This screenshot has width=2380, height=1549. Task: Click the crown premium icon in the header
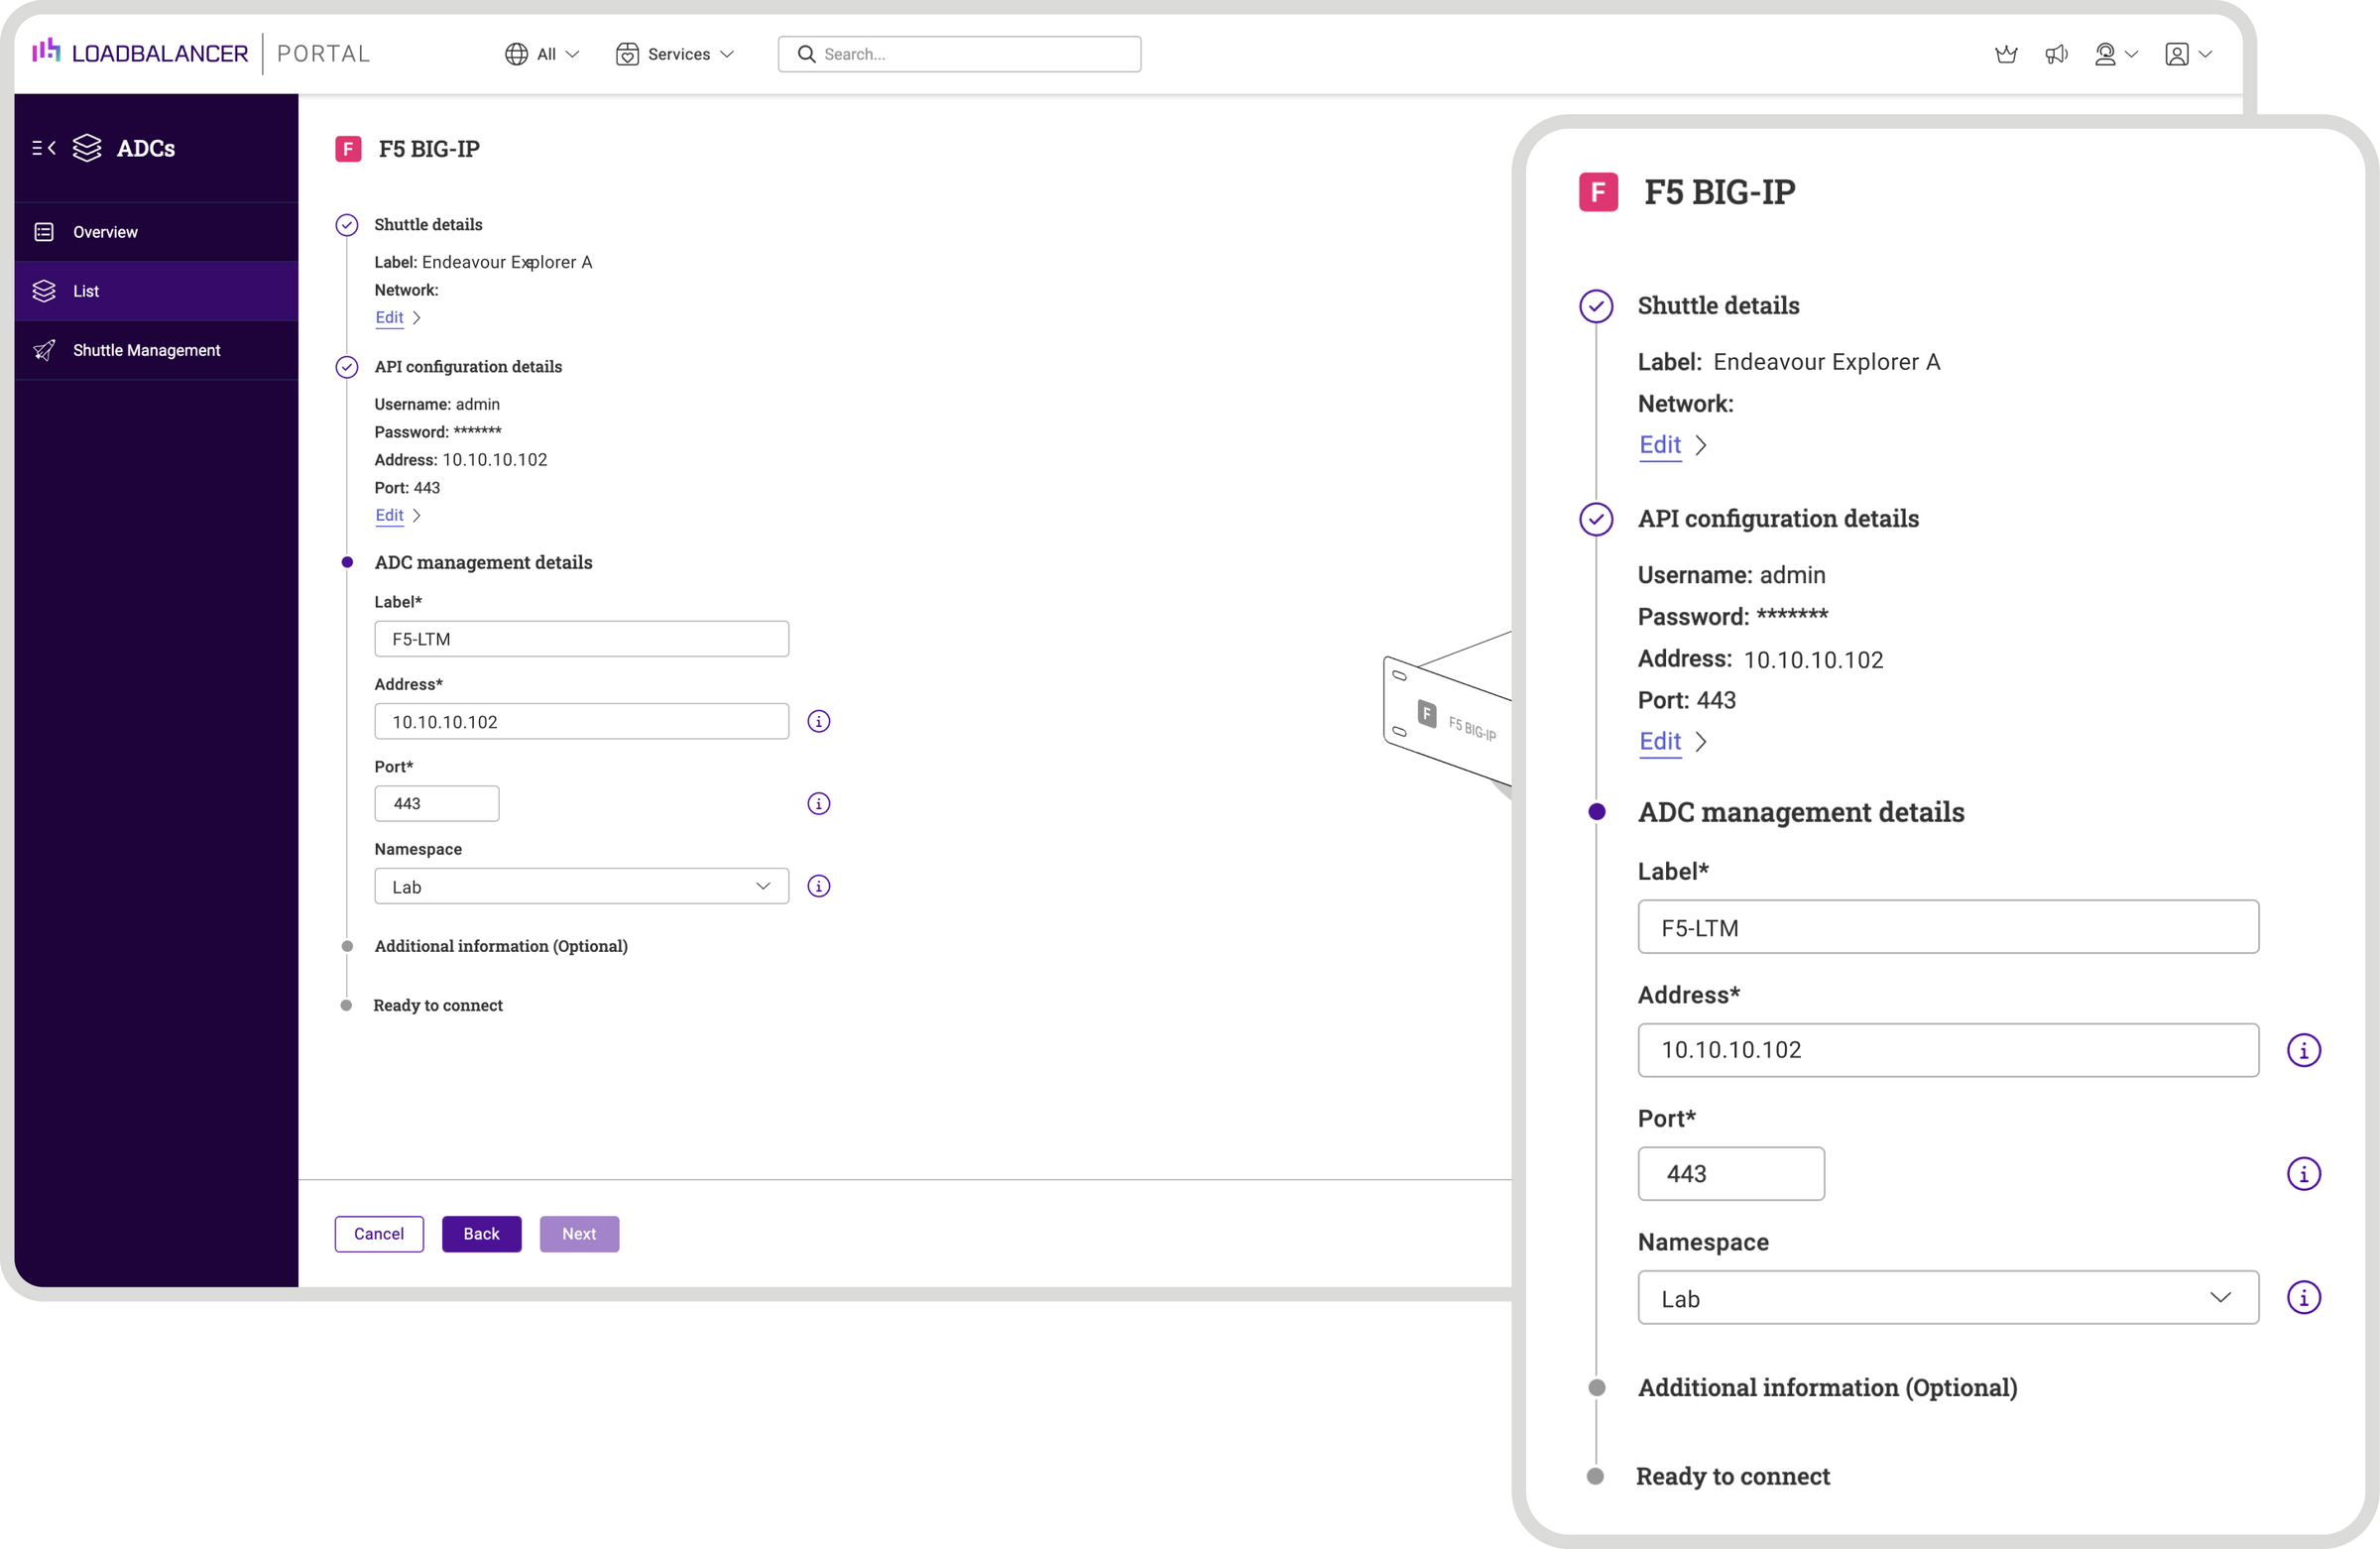click(x=2006, y=54)
